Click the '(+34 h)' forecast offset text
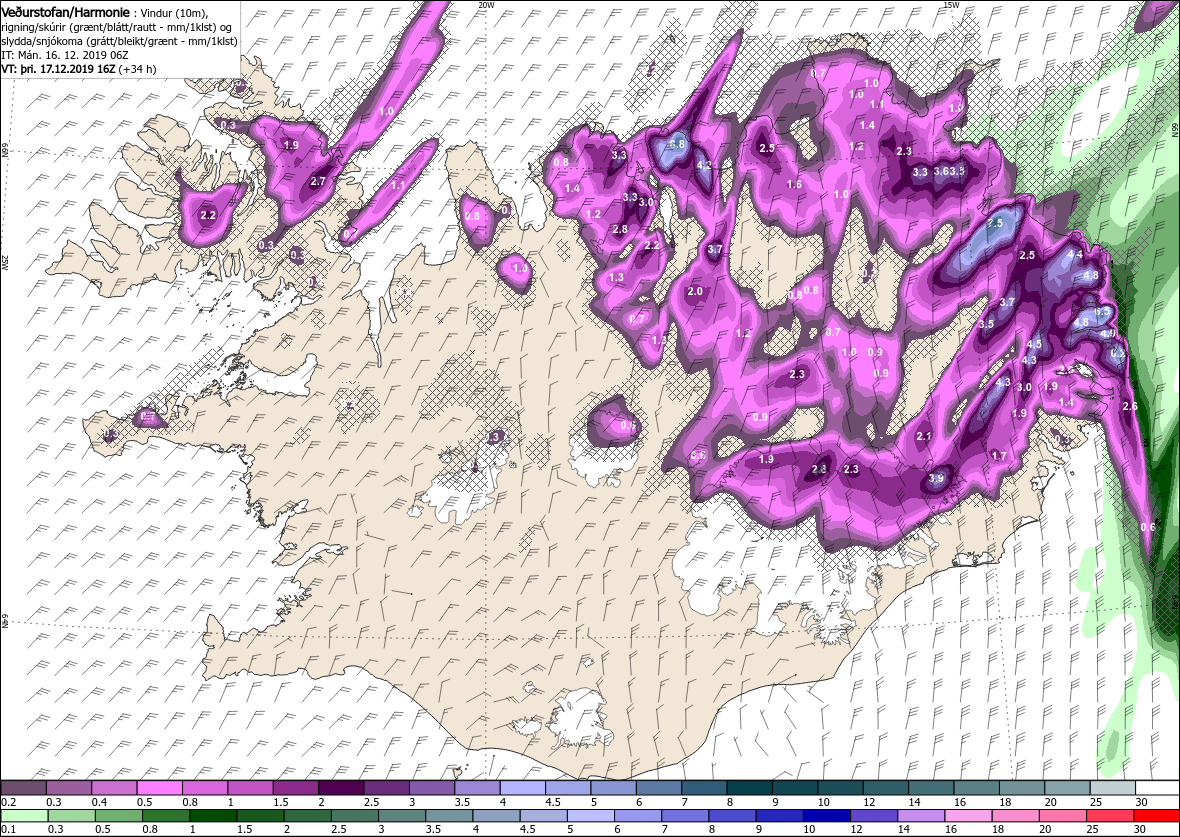Viewport: 1180px width, 837px height. point(138,68)
